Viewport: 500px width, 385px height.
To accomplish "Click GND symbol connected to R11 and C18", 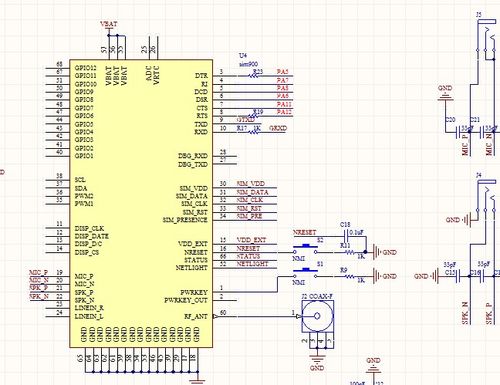I will [385, 252].
